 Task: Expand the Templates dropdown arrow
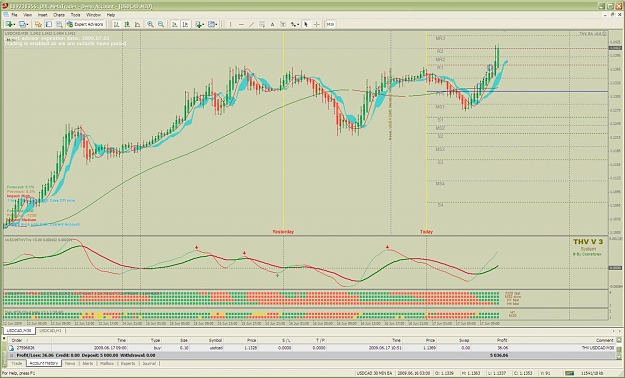pos(216,25)
